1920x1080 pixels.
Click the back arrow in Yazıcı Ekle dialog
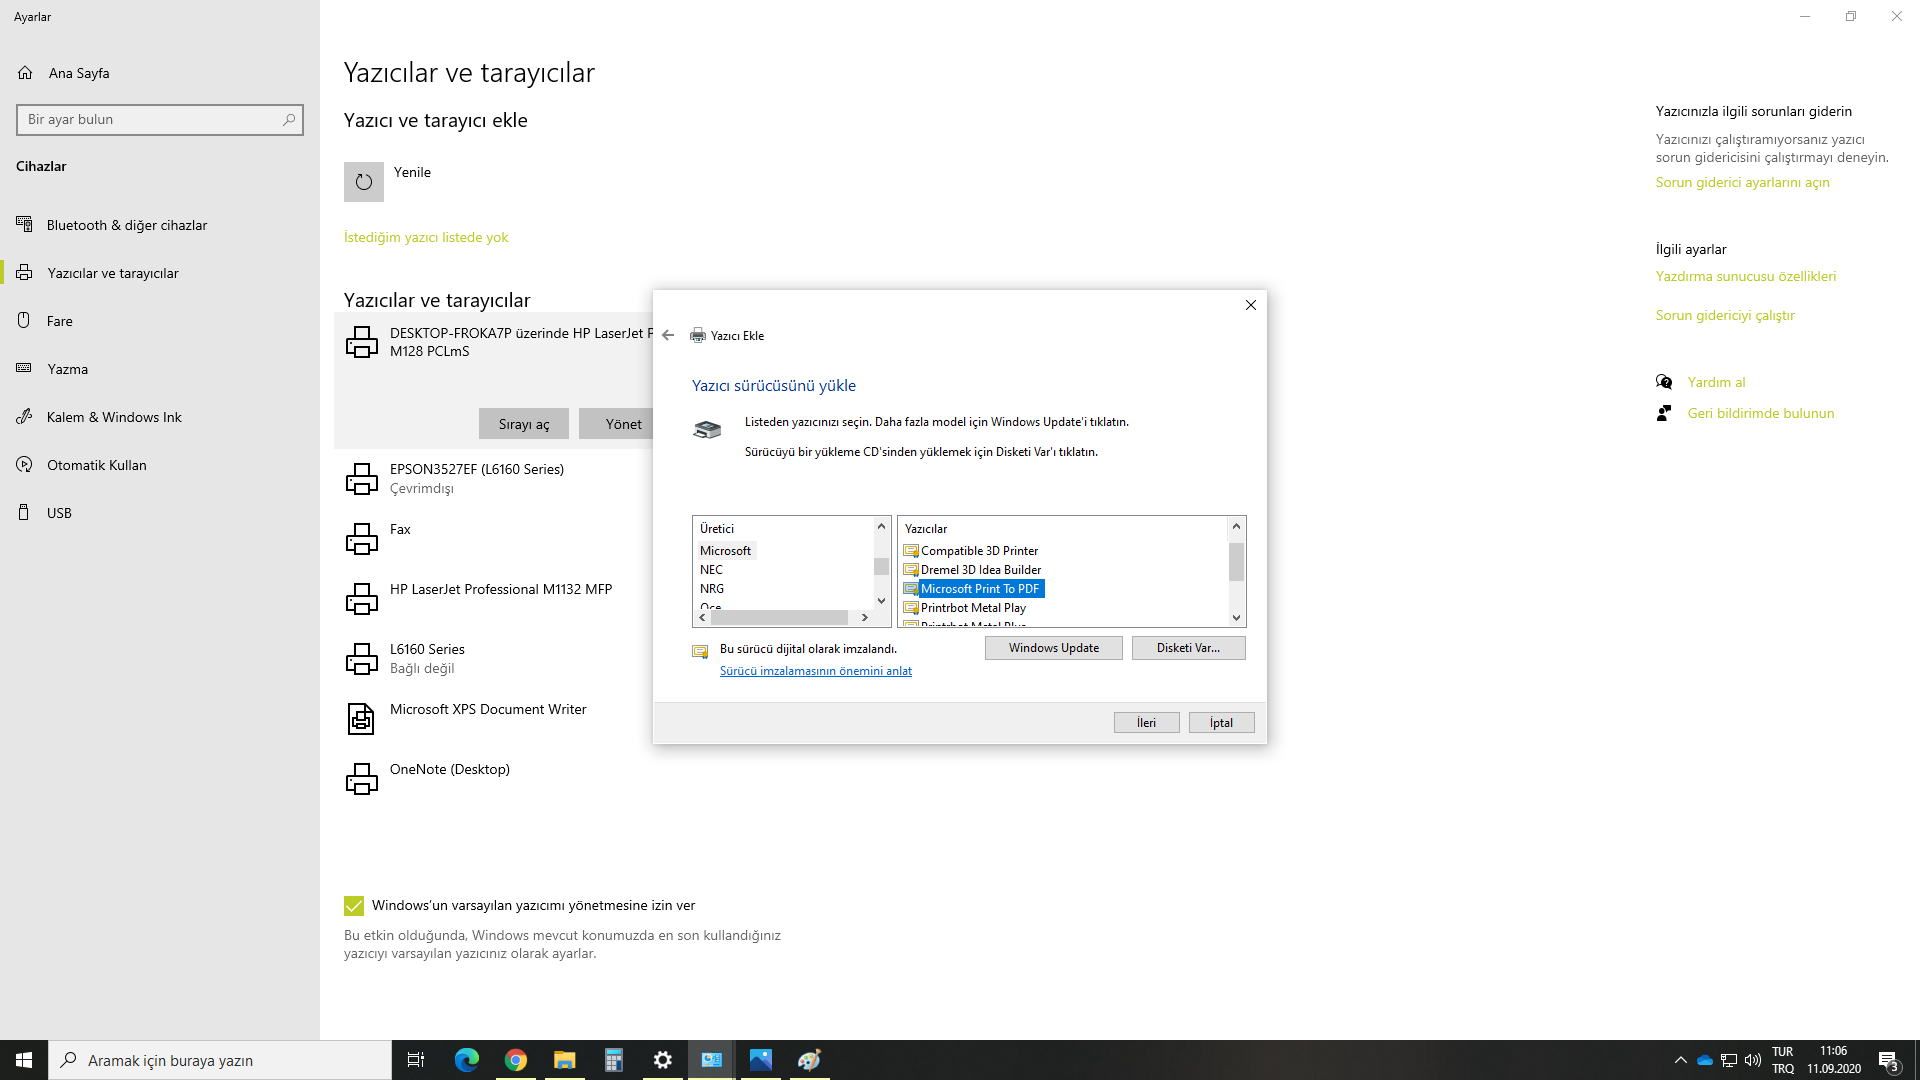[668, 336]
